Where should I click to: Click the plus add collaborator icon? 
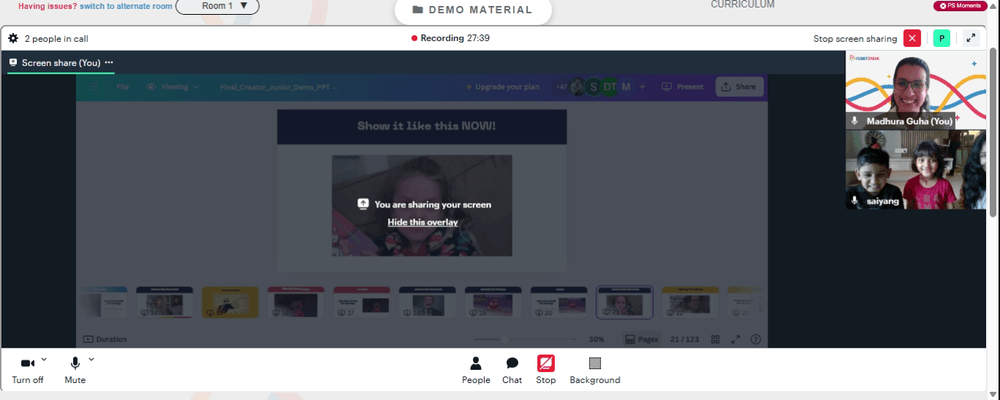click(642, 87)
